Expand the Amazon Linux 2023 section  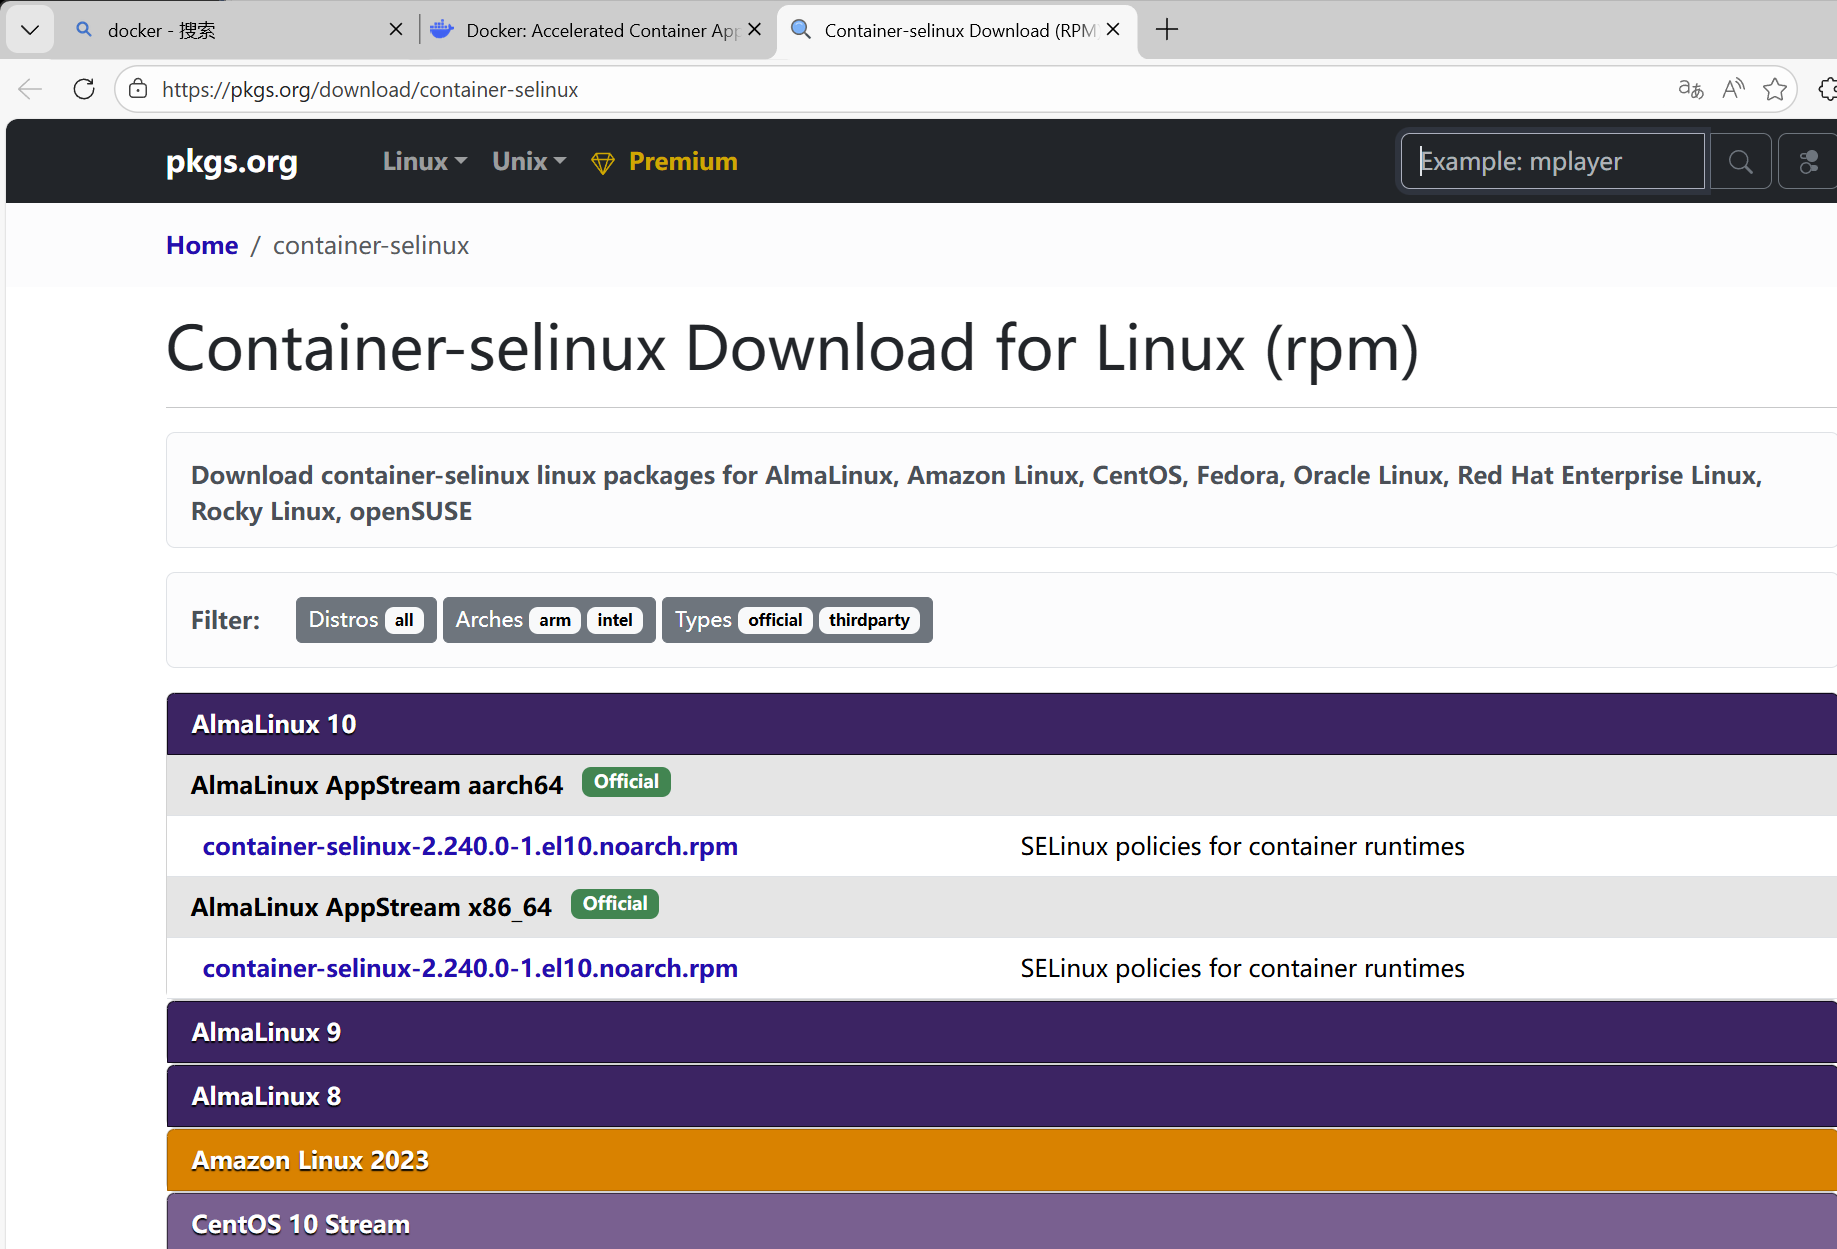pos(1001,1160)
